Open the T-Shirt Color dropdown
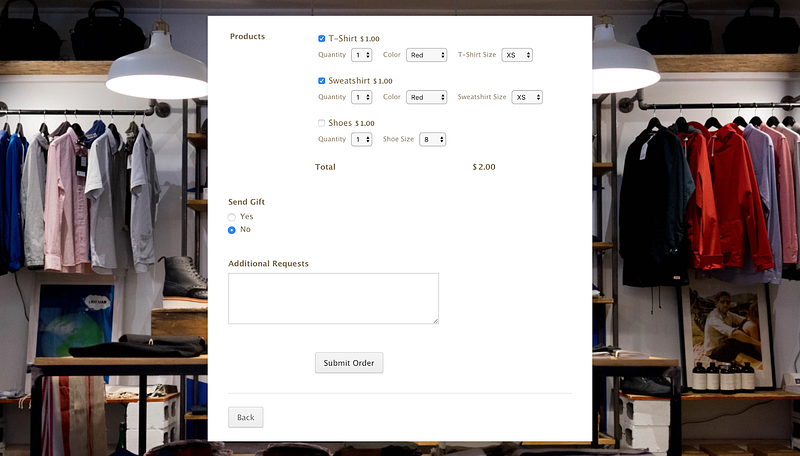The width and height of the screenshot is (800, 456). click(x=427, y=55)
